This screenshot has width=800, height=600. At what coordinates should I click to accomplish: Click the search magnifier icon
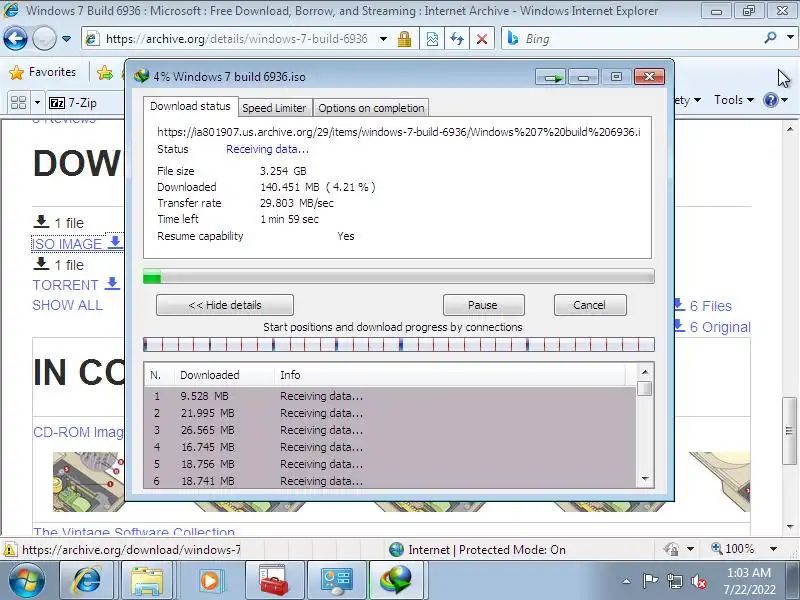770,38
